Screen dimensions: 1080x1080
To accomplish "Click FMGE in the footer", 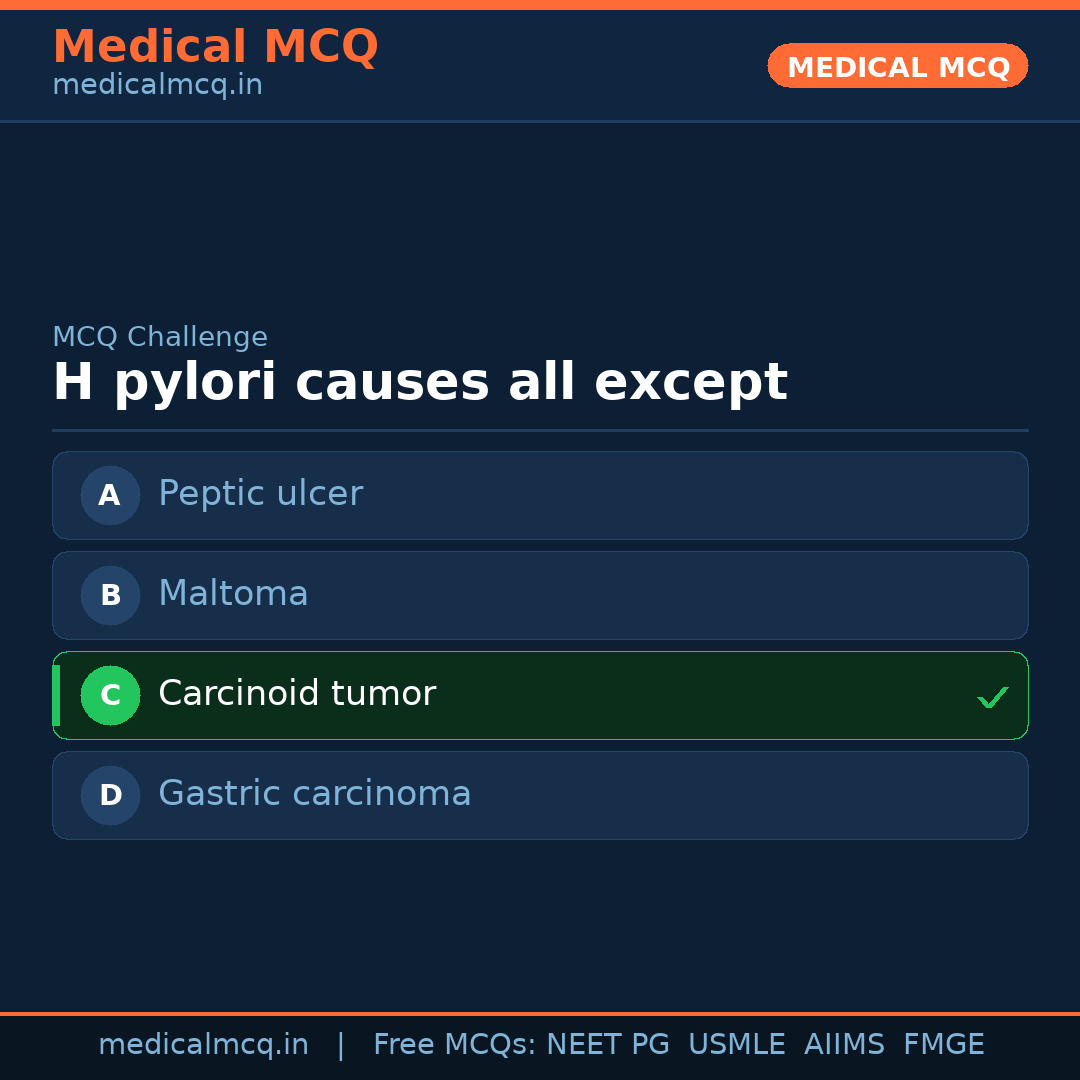I will tap(943, 1045).
